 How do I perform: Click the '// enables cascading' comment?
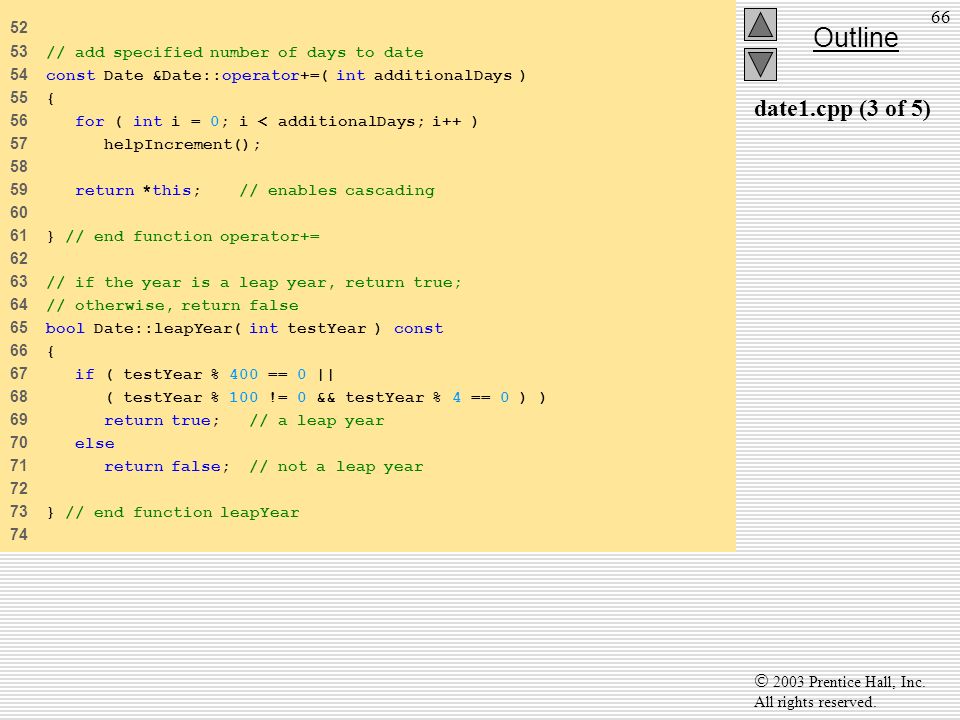[x=337, y=190]
